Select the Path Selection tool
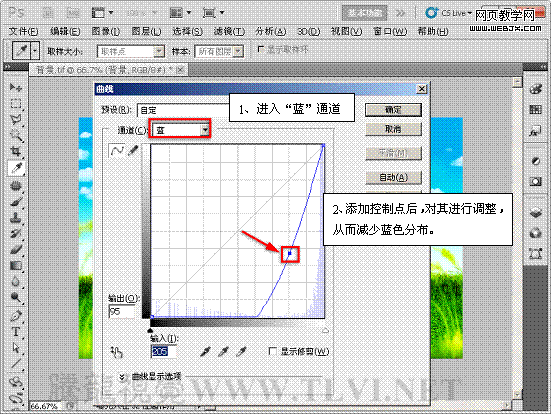This screenshot has width=551, height=414. point(16,348)
